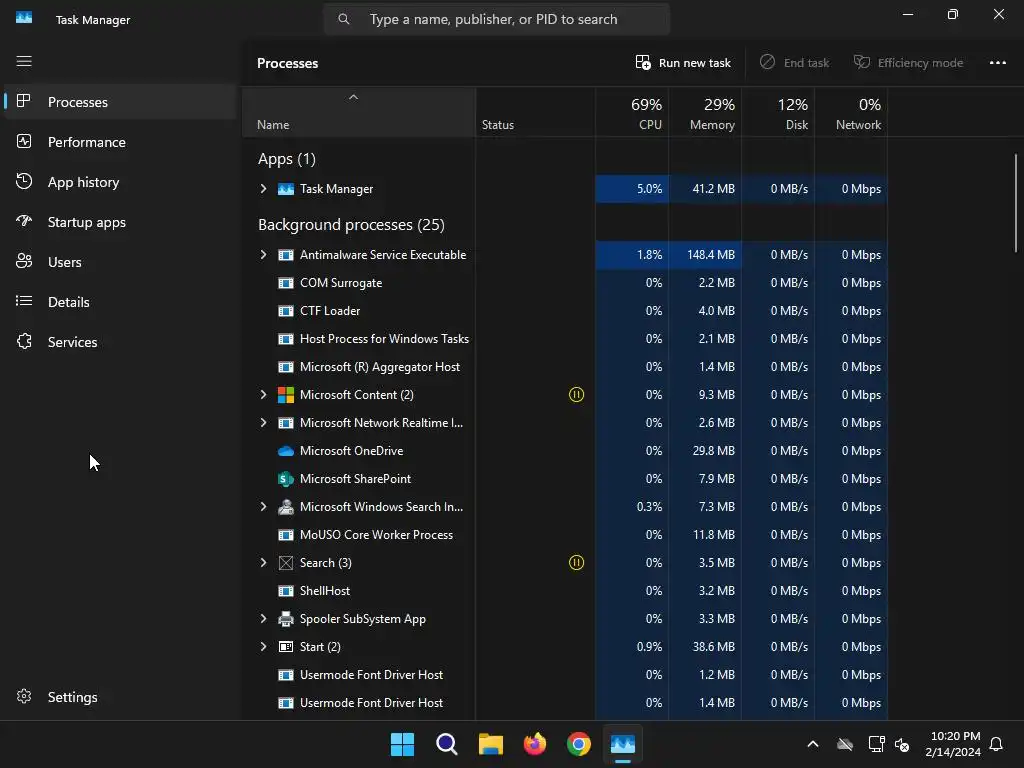Click the Background processes (25) heading
Image resolution: width=1024 pixels, height=768 pixels.
[351, 225]
